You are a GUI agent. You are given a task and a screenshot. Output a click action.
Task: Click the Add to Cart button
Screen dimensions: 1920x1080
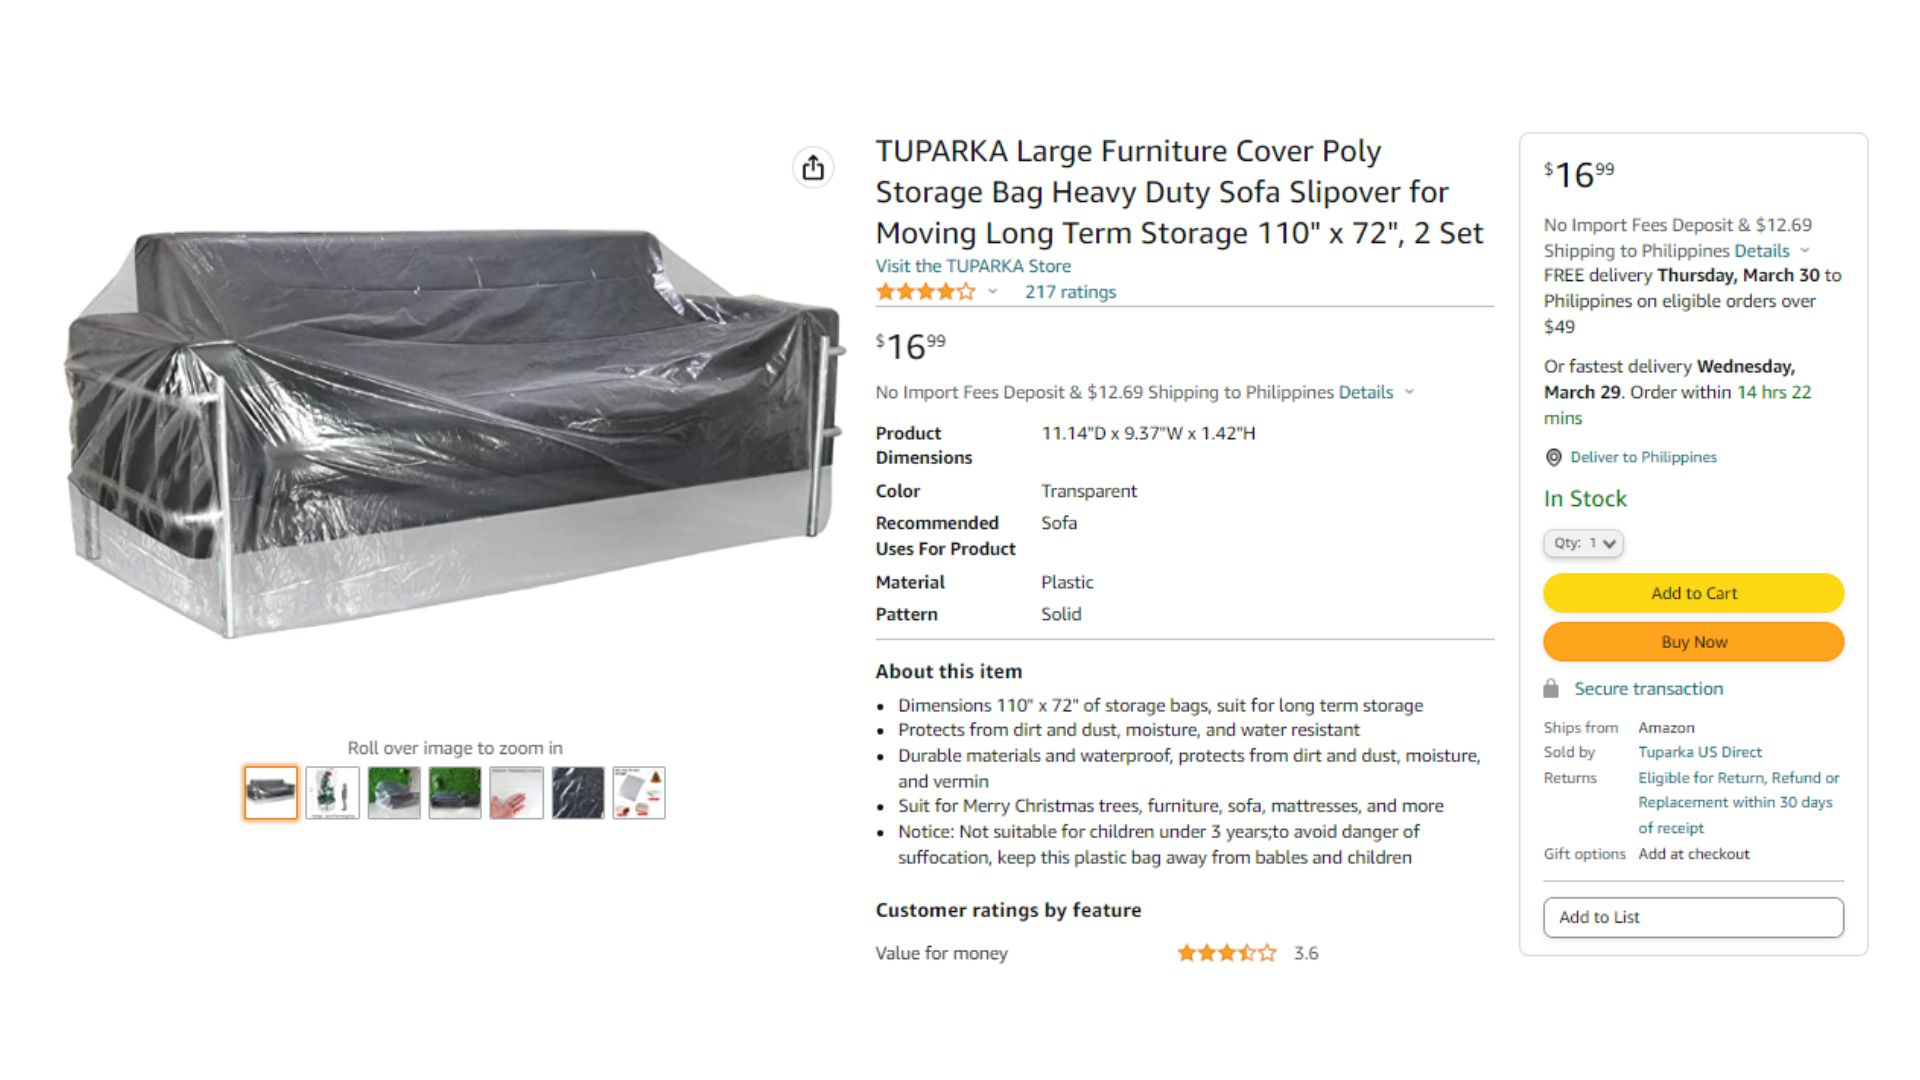tap(1693, 593)
